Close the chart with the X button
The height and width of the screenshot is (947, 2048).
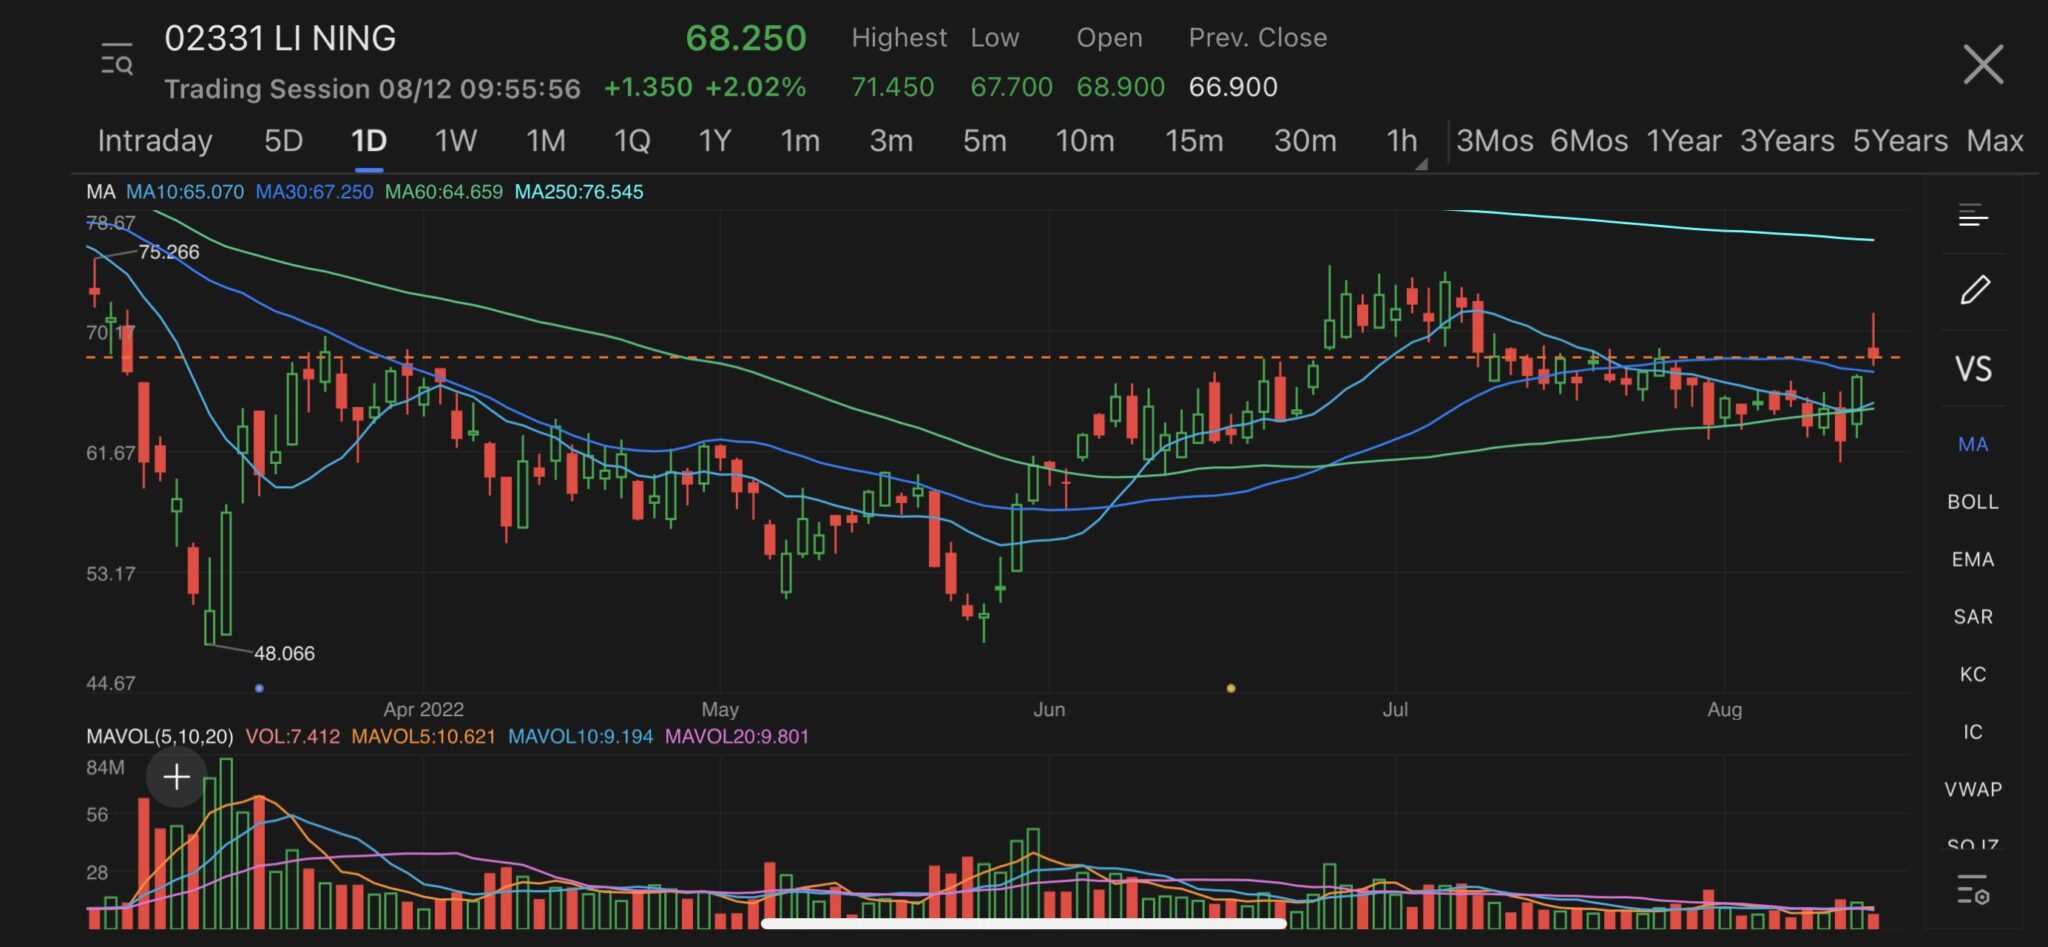tap(1983, 64)
